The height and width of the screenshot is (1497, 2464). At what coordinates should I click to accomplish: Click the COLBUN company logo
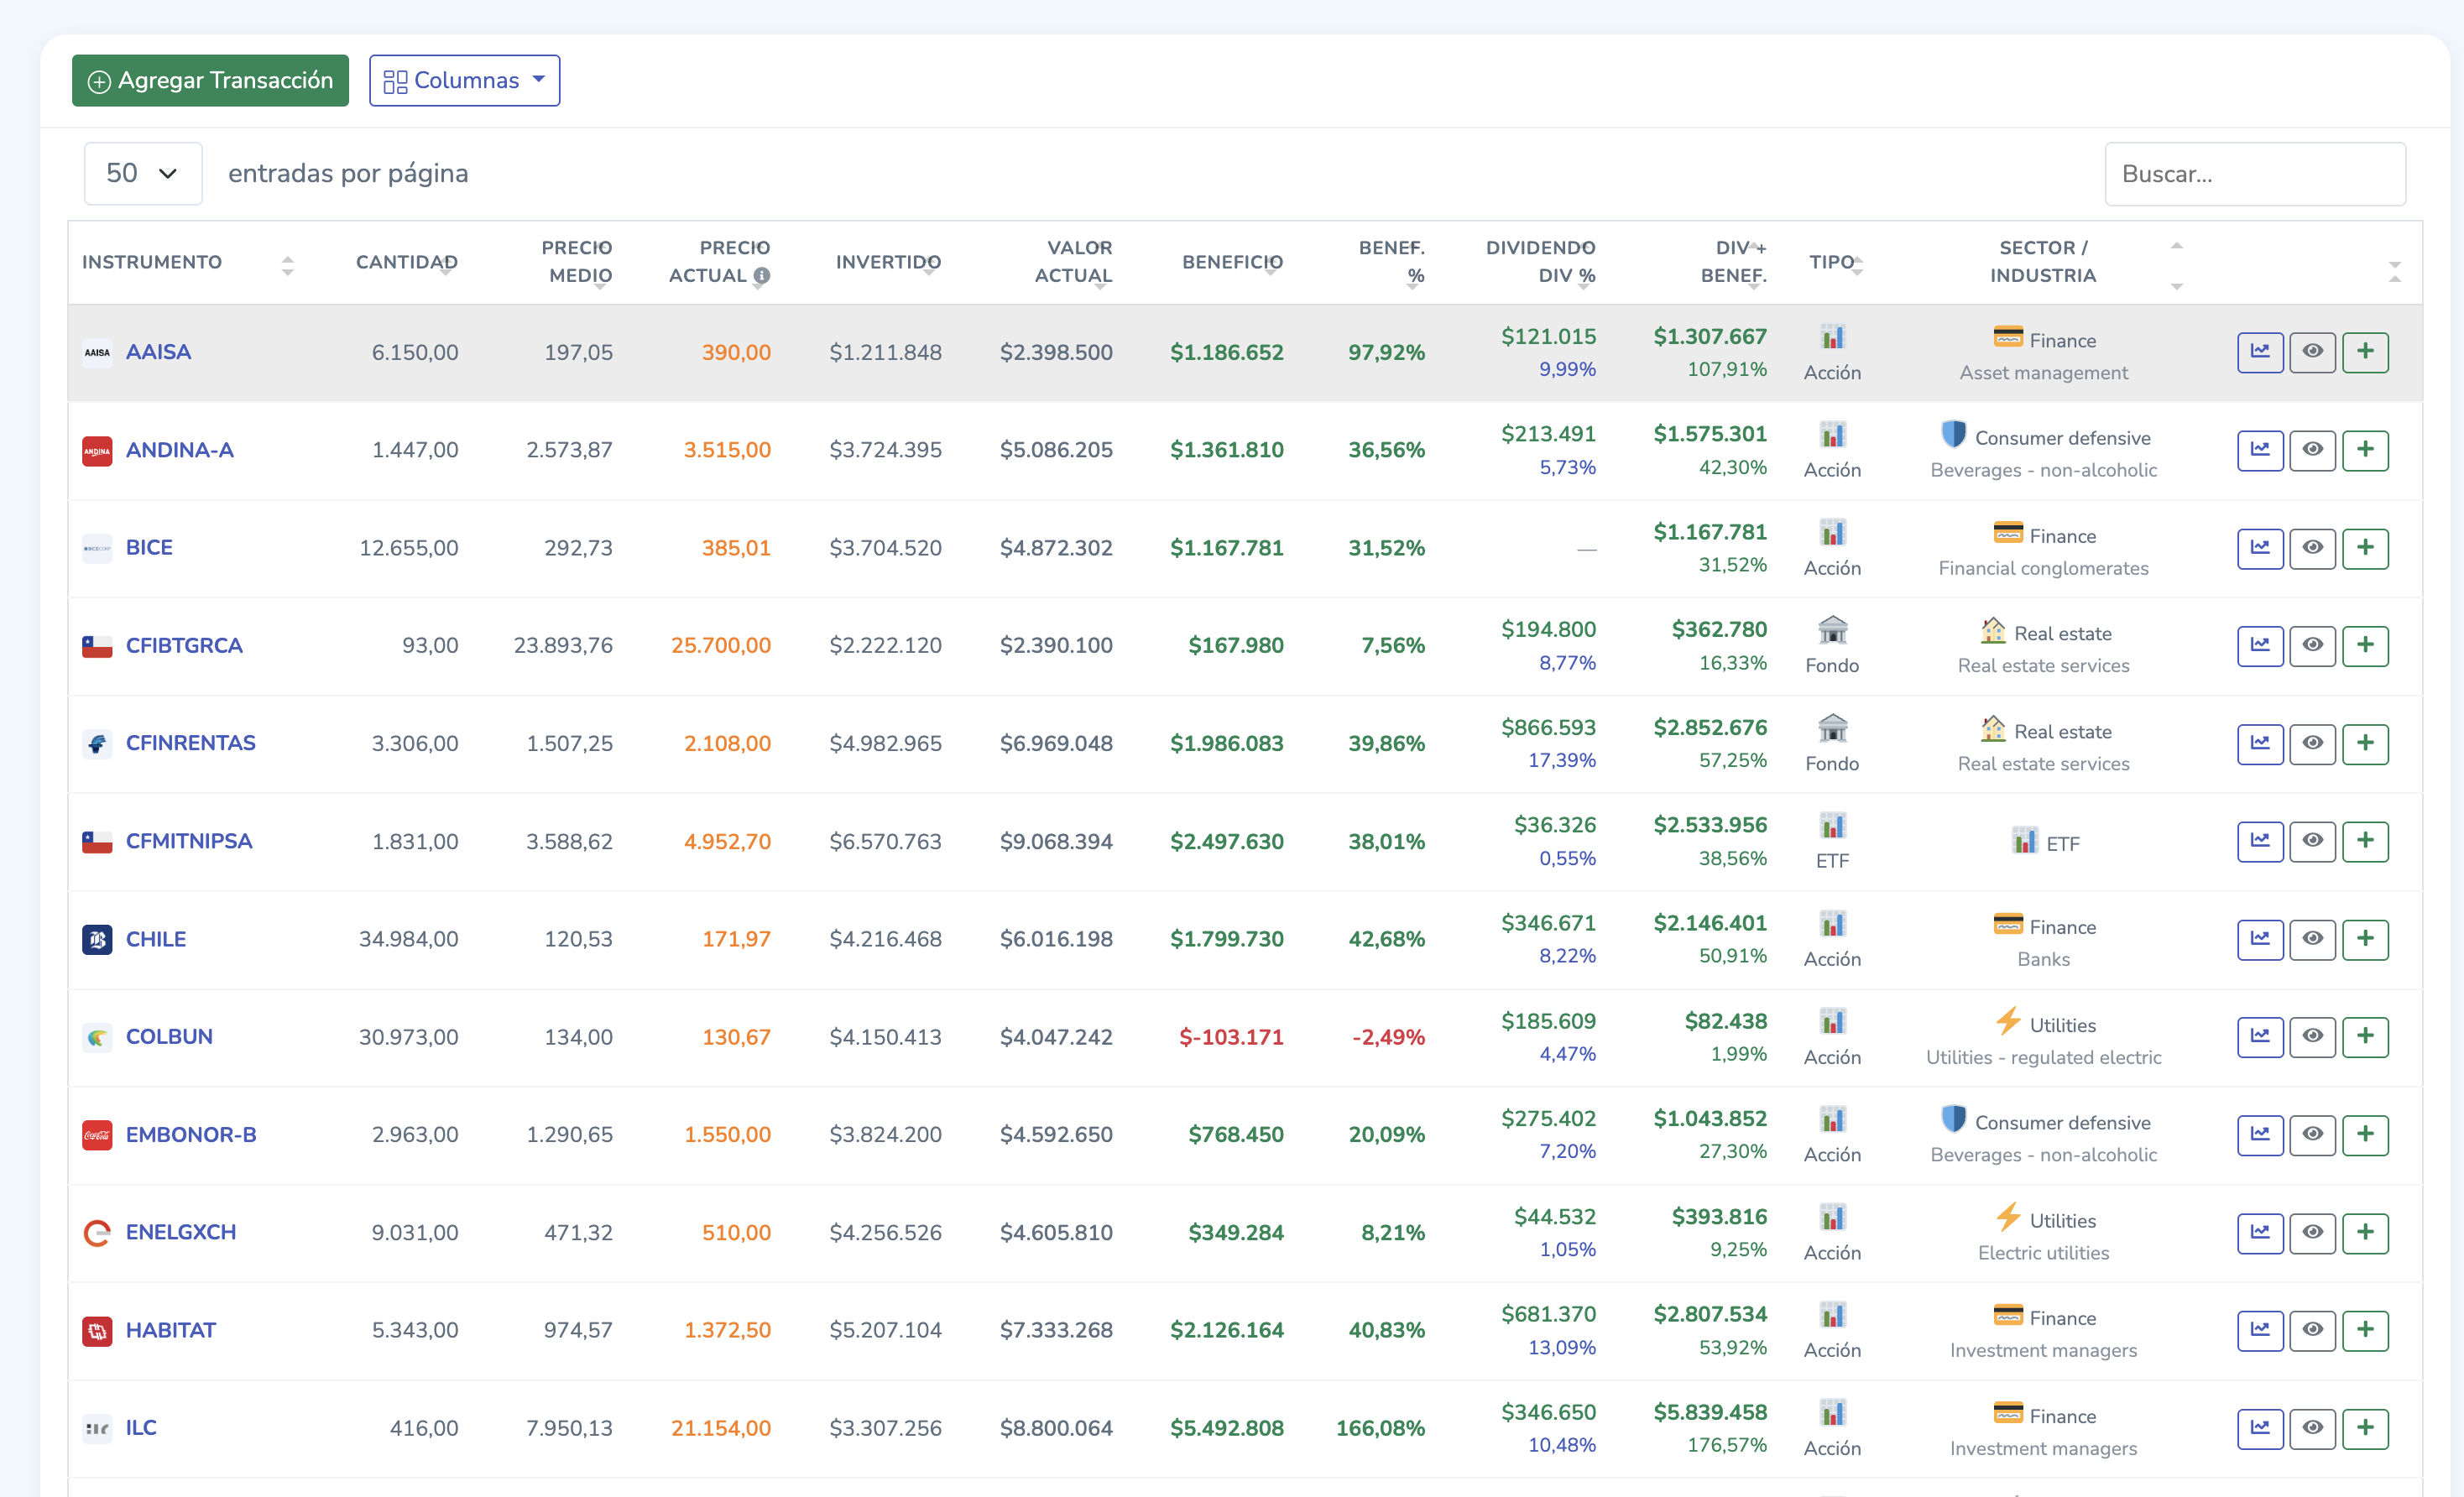(x=97, y=1037)
